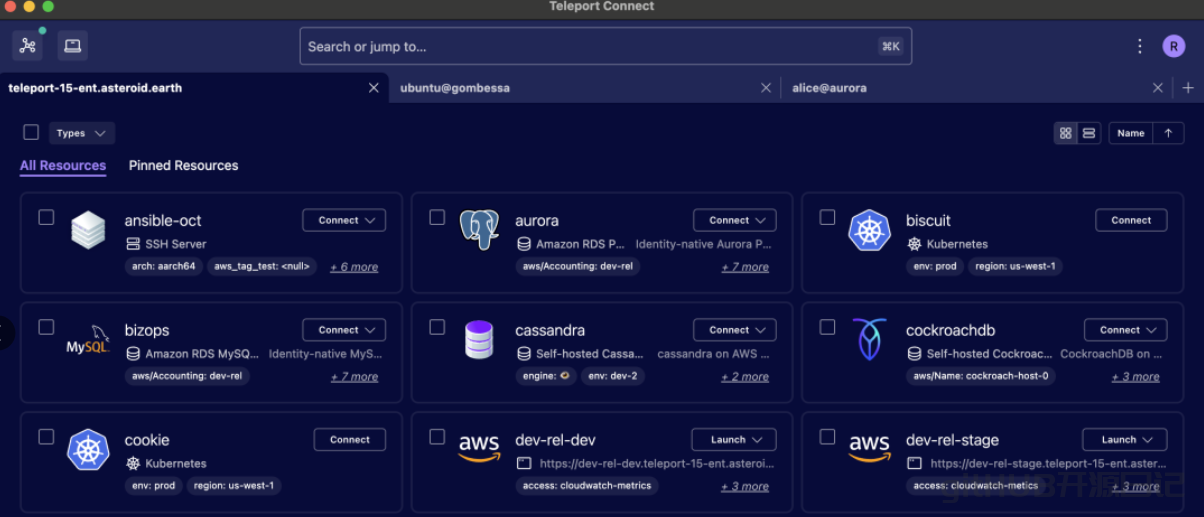
Task: Click small server icon beside SSH Server
Action: (x=132, y=244)
